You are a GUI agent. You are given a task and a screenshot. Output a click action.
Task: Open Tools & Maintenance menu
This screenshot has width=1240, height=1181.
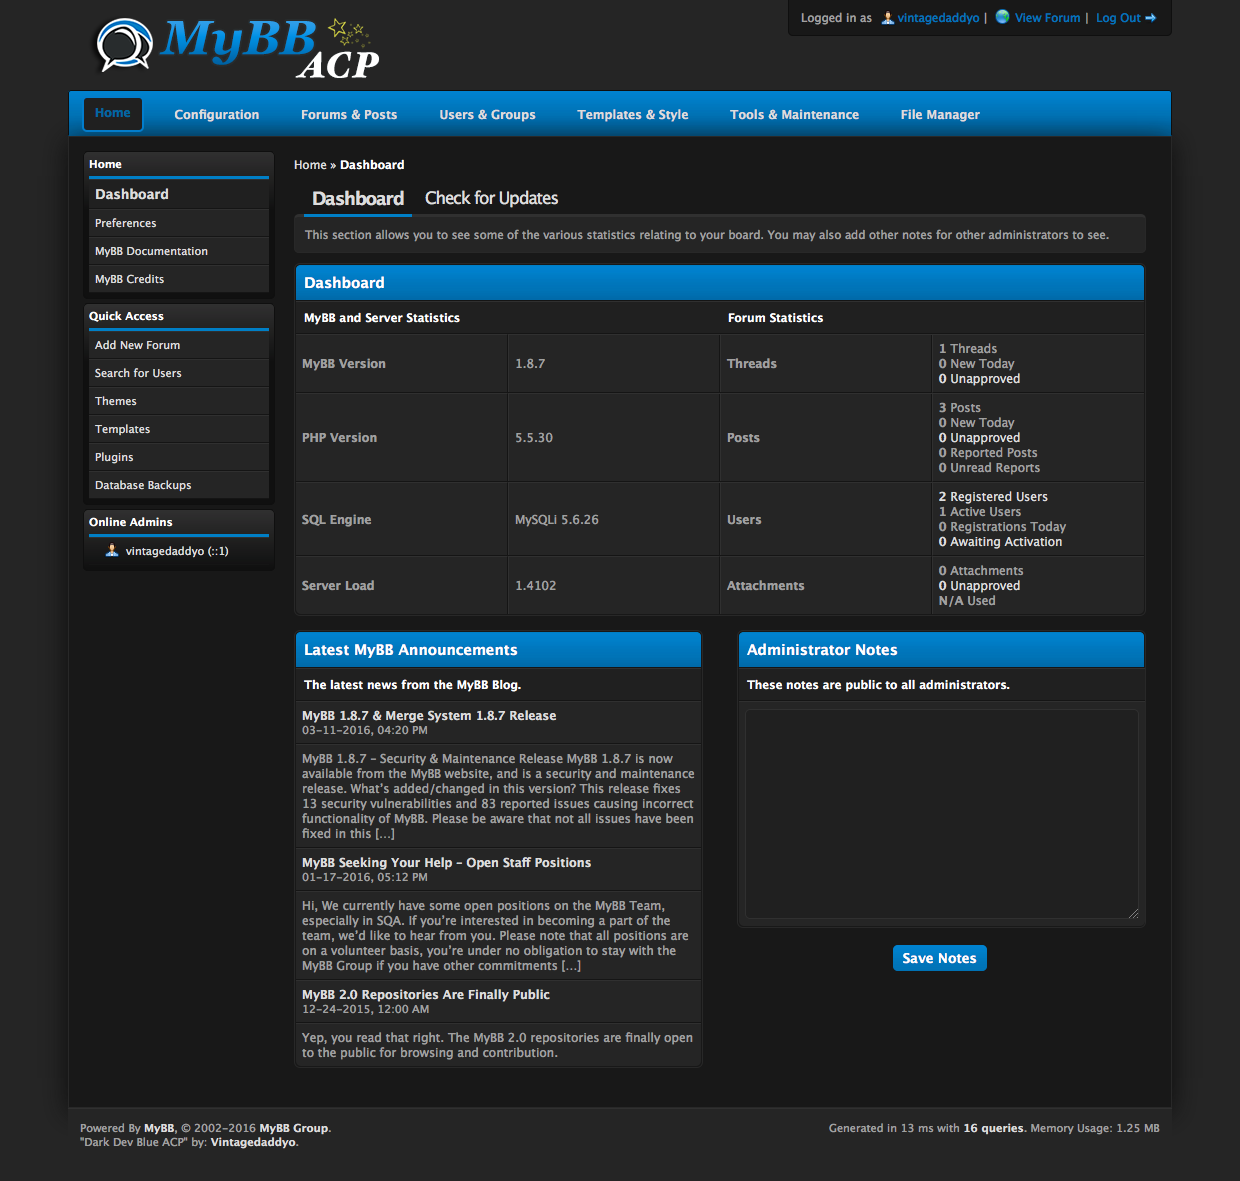(x=794, y=115)
